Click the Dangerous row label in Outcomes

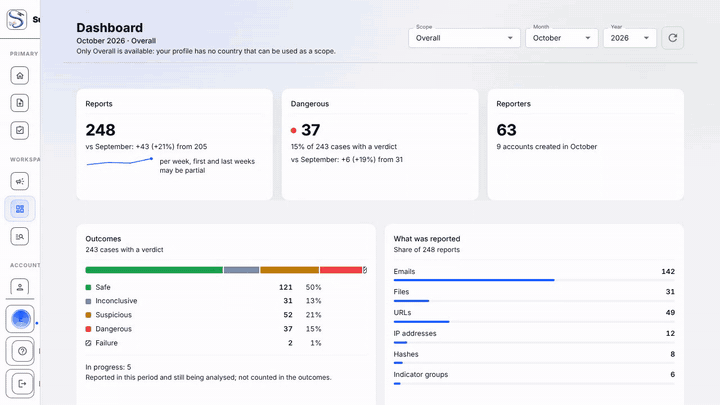[x=113, y=329]
